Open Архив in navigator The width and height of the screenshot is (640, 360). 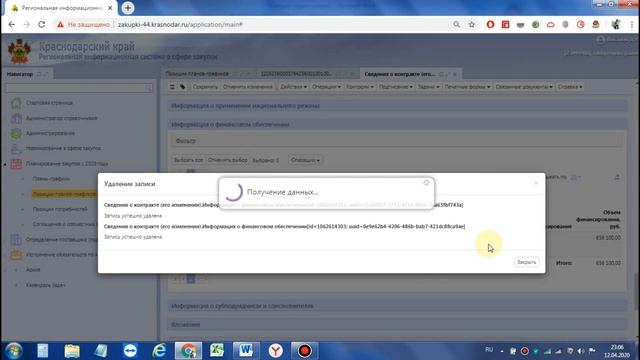(x=33, y=269)
